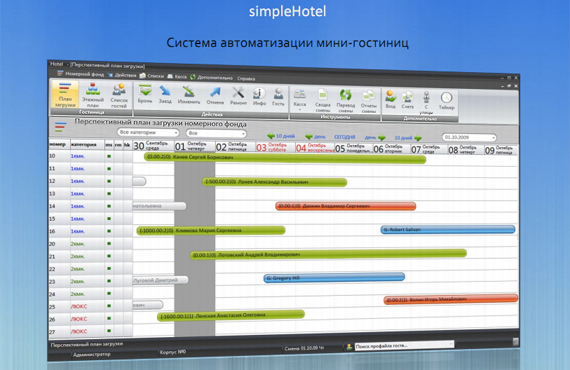Click the Бронь reservation icon

[x=145, y=93]
